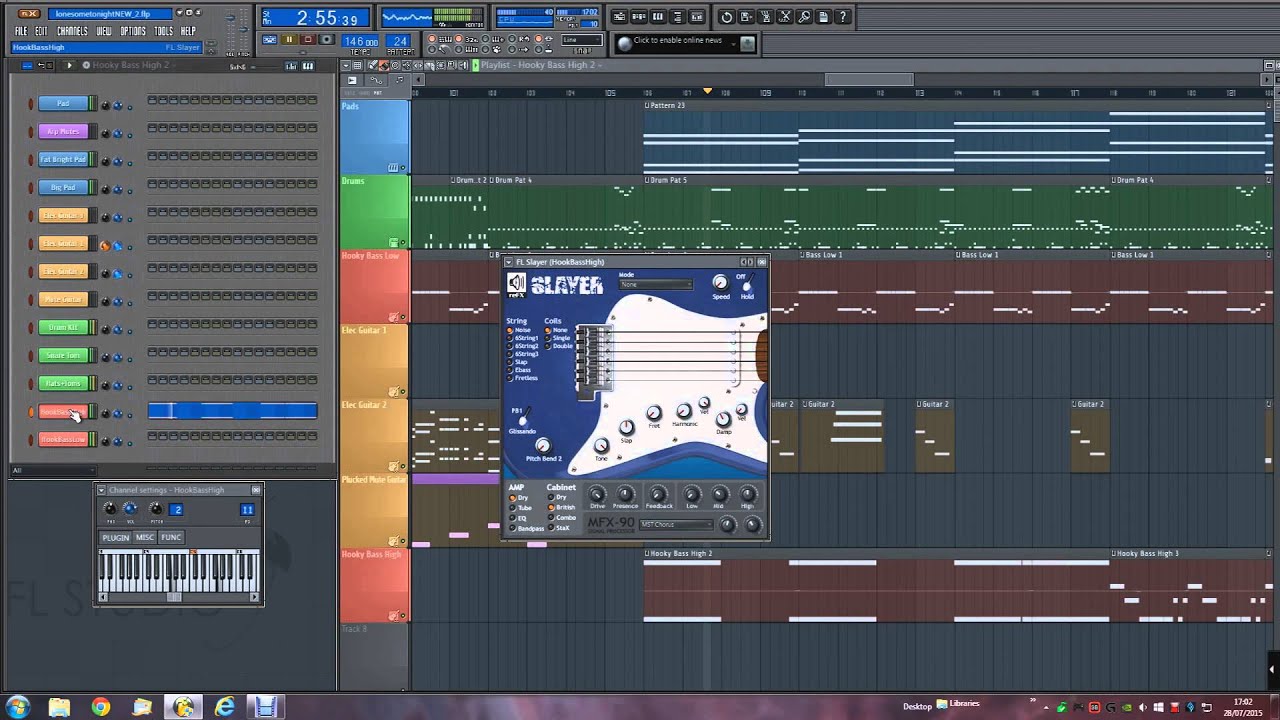Click the pattern number display showing 24
The height and width of the screenshot is (720, 1280).
[x=400, y=42]
